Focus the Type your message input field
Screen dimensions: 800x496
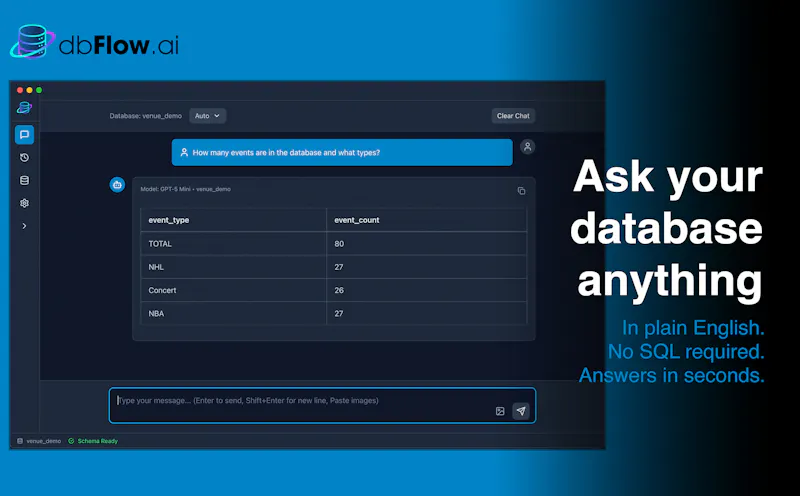tap(322, 406)
